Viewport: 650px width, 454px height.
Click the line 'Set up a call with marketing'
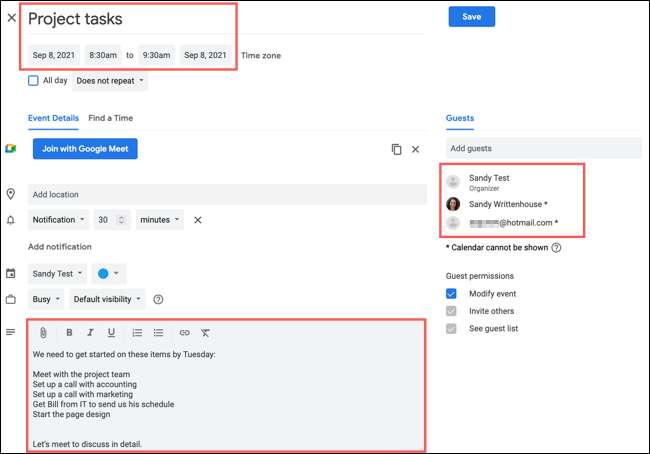(83, 394)
